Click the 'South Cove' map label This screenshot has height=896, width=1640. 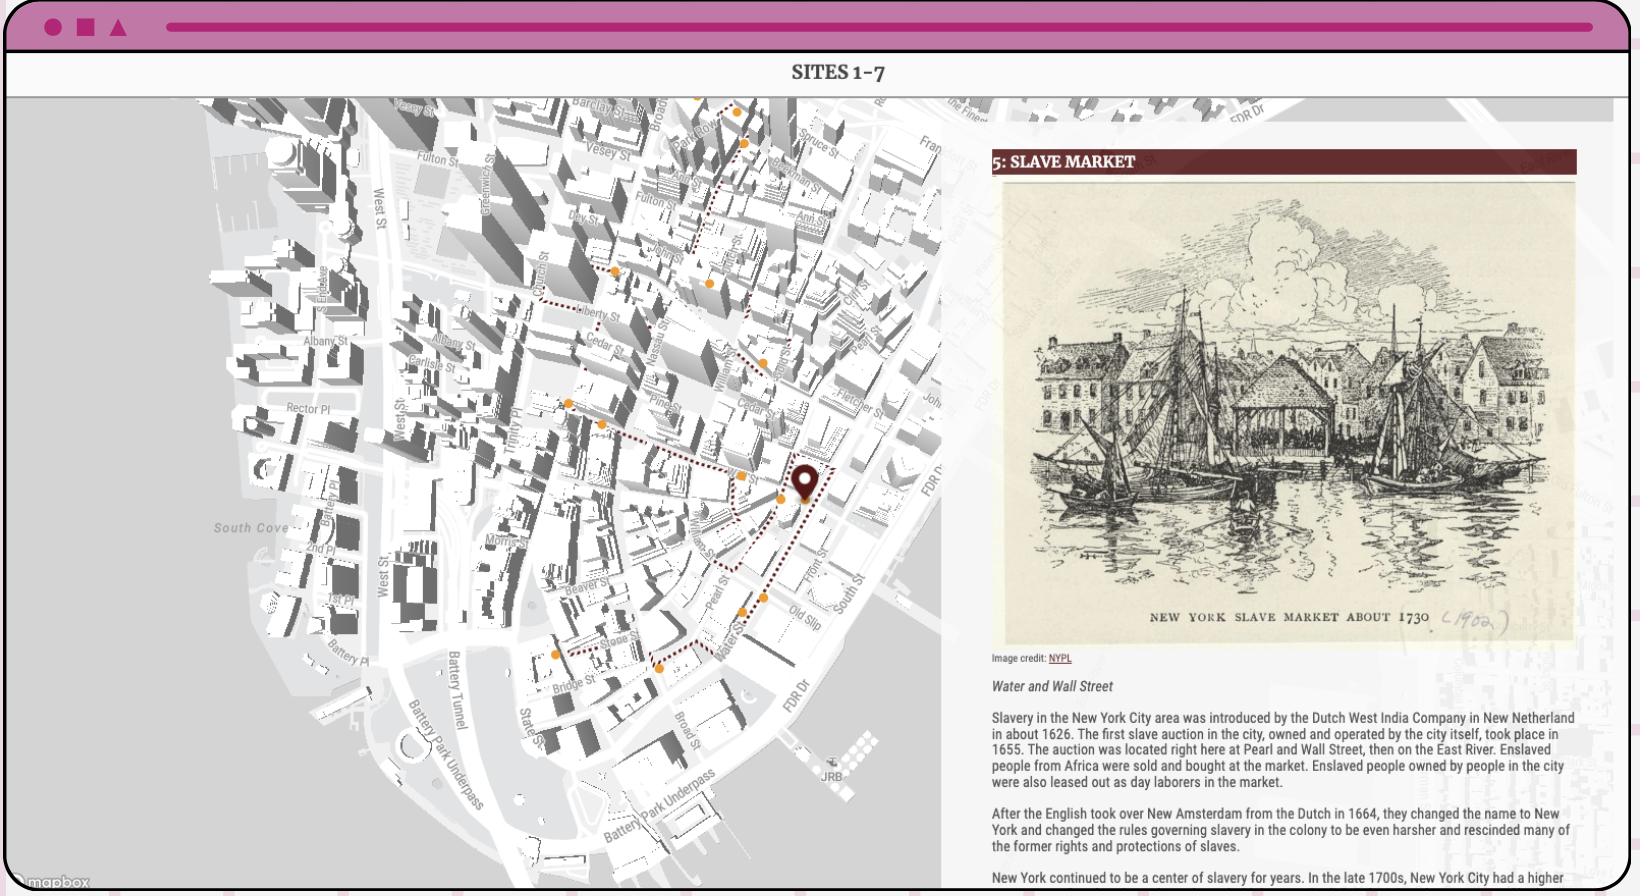click(251, 528)
